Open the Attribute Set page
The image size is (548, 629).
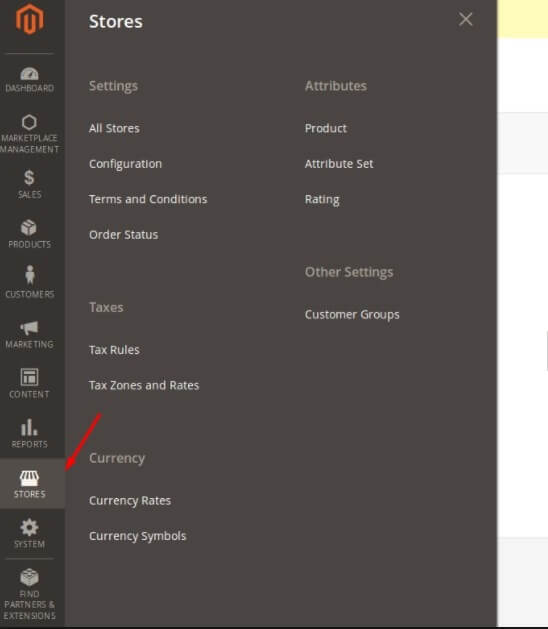339,164
